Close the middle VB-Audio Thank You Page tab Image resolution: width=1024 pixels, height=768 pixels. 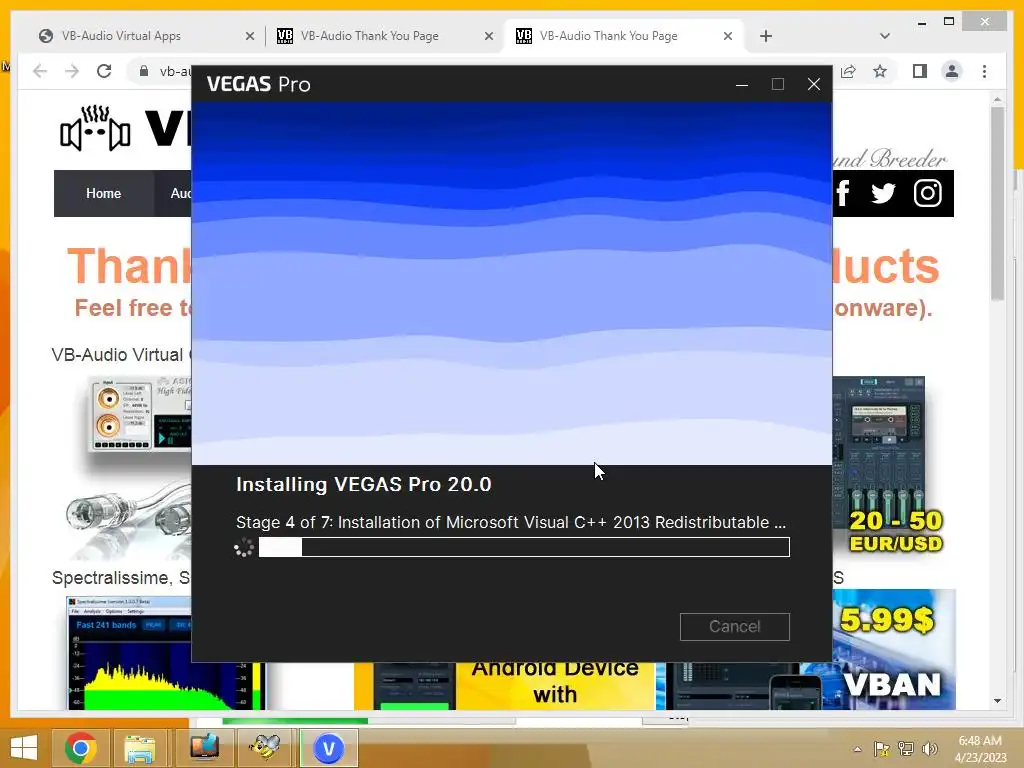click(488, 36)
